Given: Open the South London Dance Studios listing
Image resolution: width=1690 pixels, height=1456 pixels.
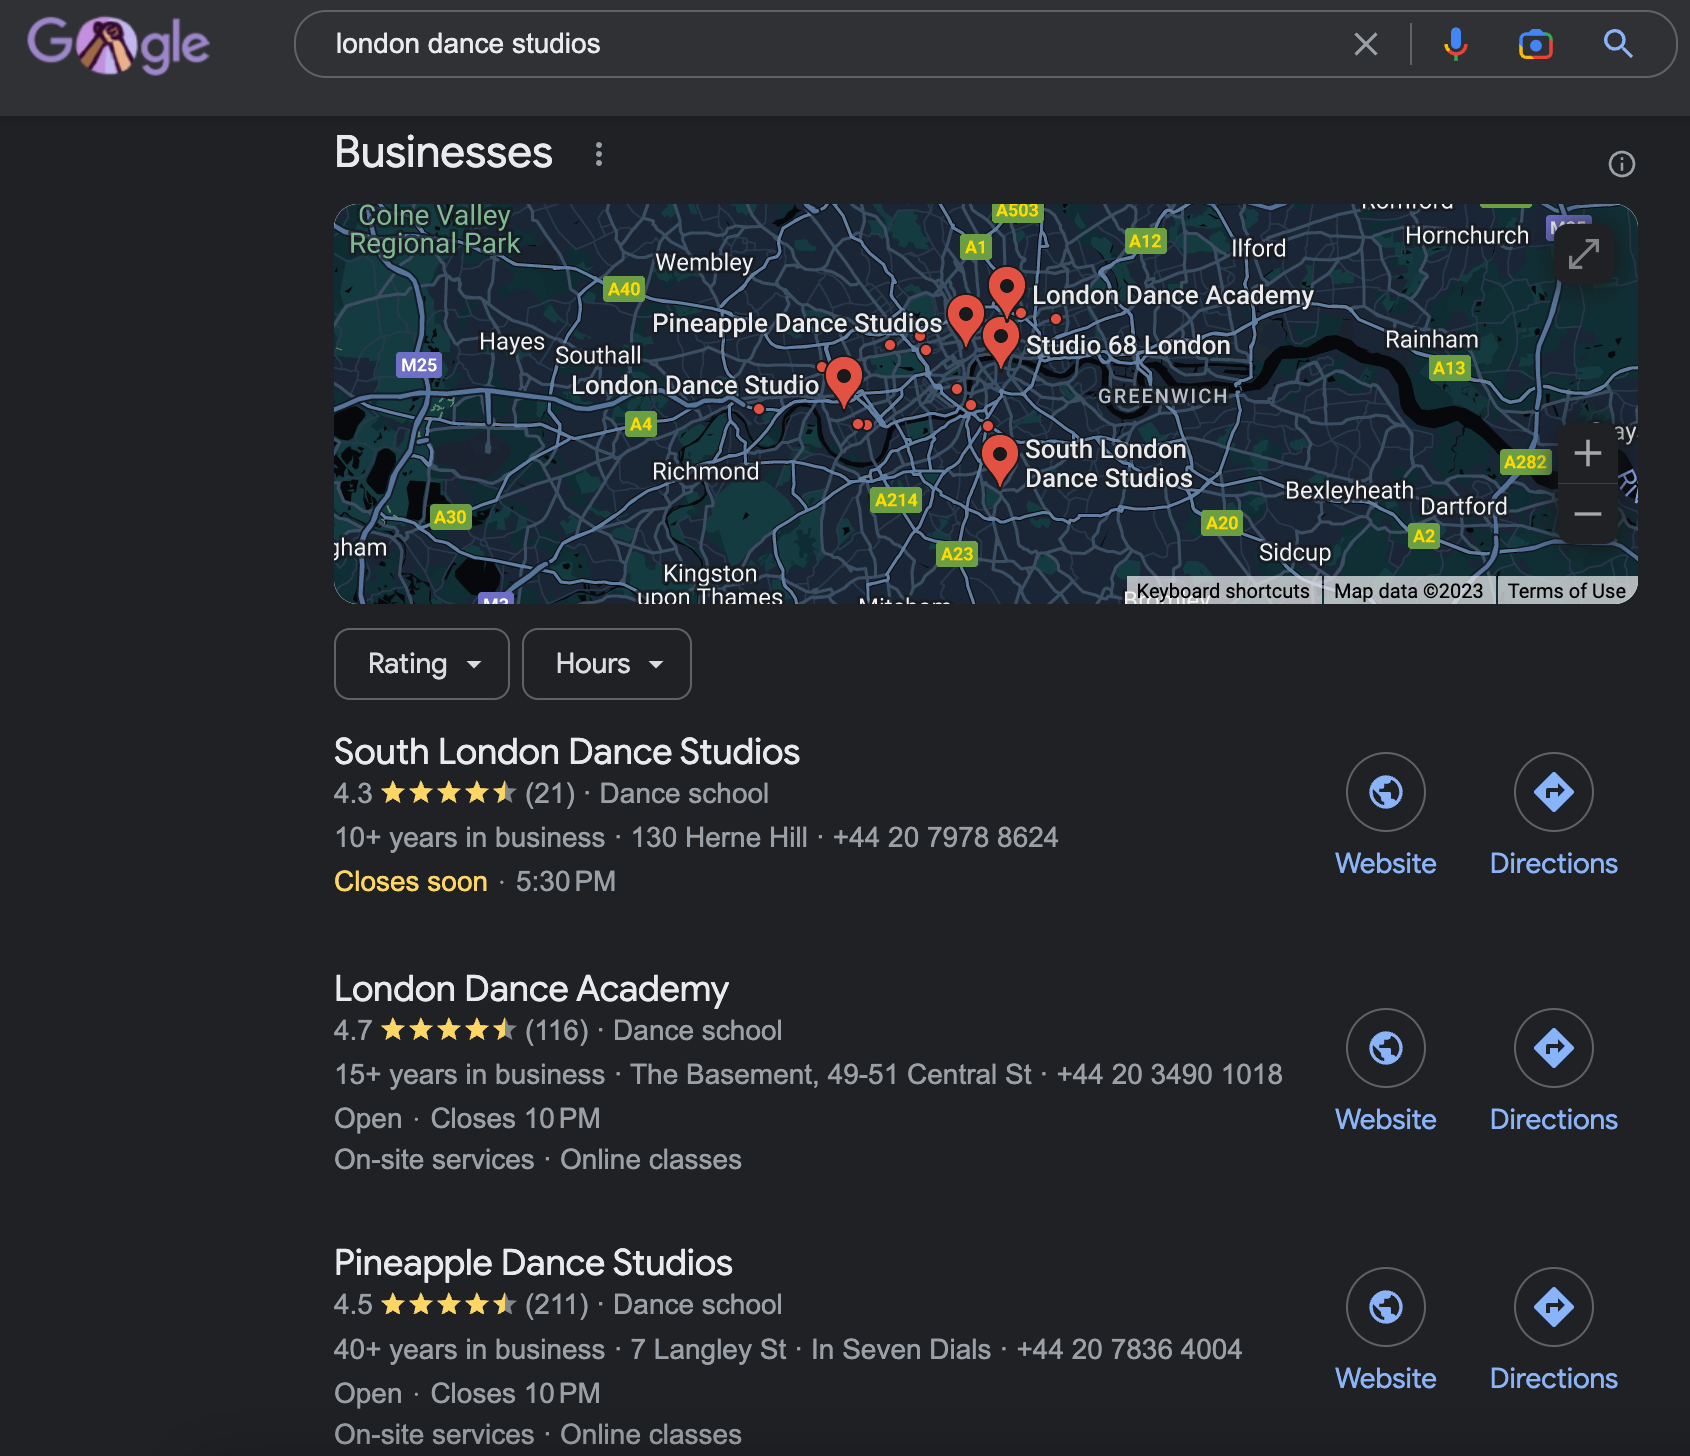Looking at the screenshot, I should pyautogui.click(x=567, y=751).
